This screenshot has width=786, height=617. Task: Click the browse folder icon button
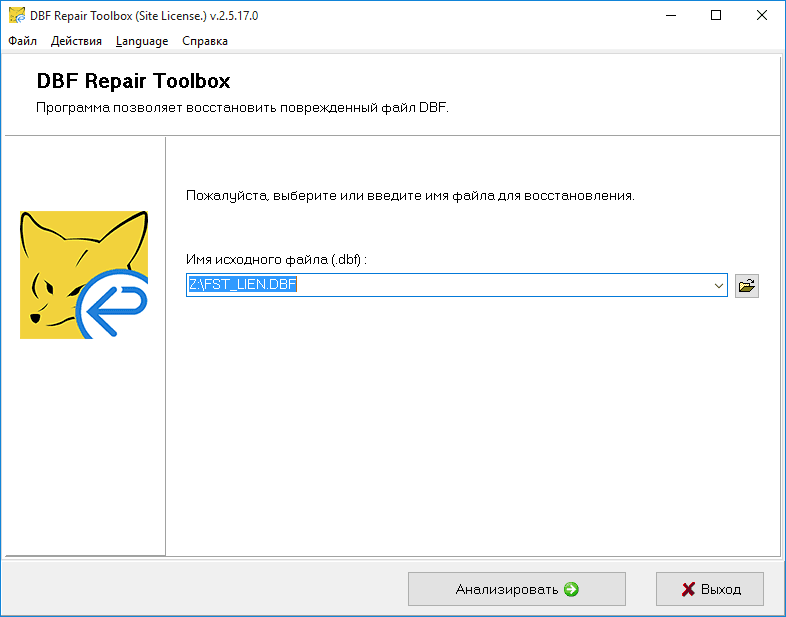pyautogui.click(x=746, y=286)
